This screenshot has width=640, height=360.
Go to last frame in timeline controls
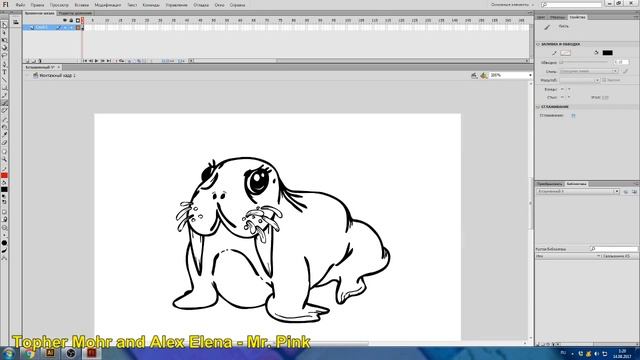pos(109,61)
